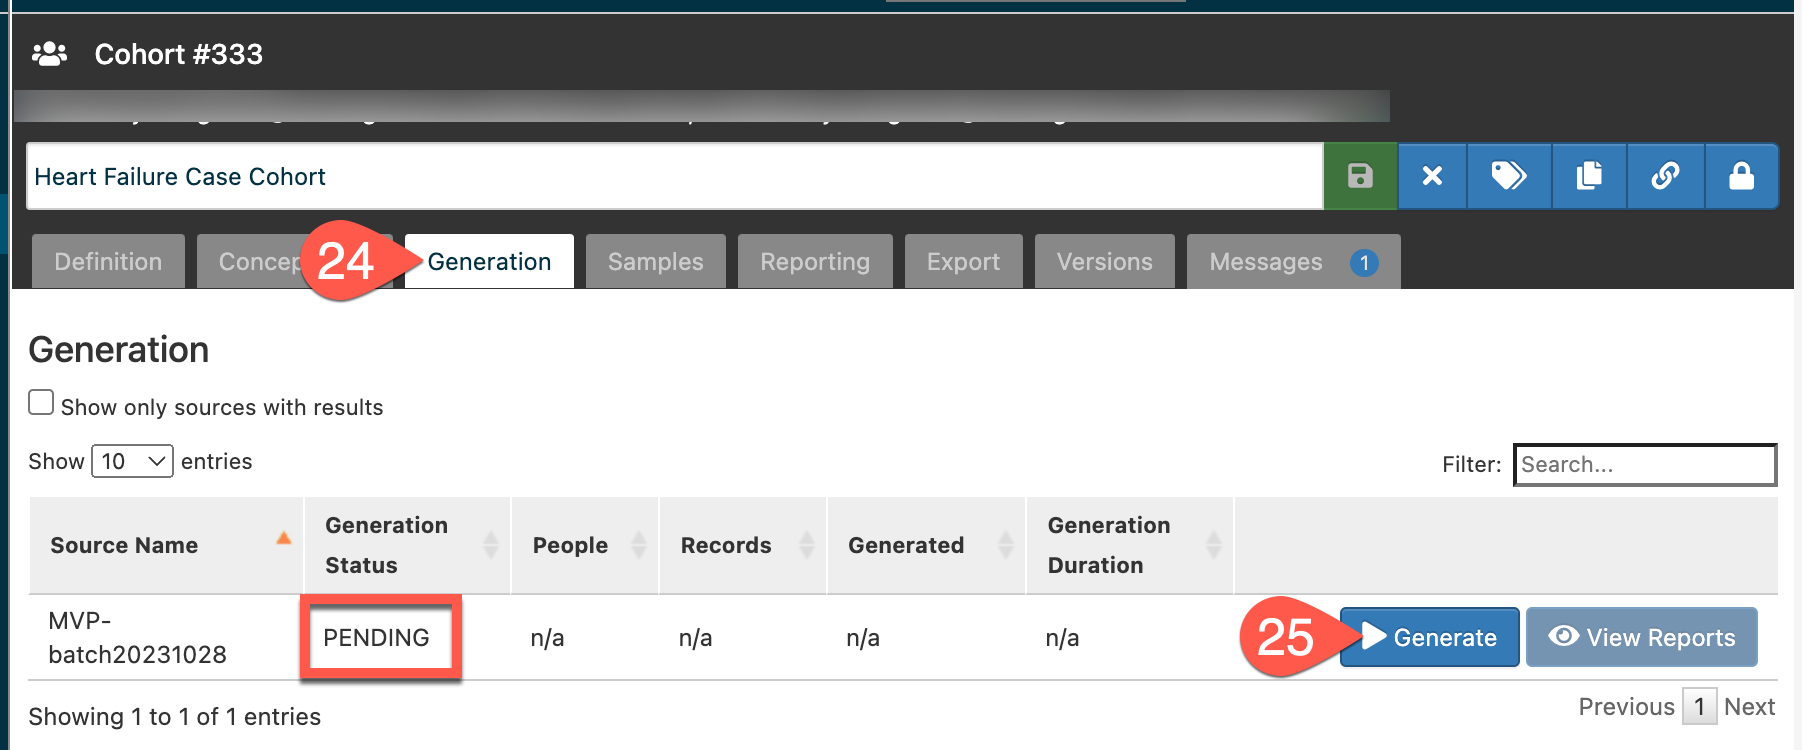The width and height of the screenshot is (1802, 750).
Task: Click the link icon button
Action: [1665, 176]
